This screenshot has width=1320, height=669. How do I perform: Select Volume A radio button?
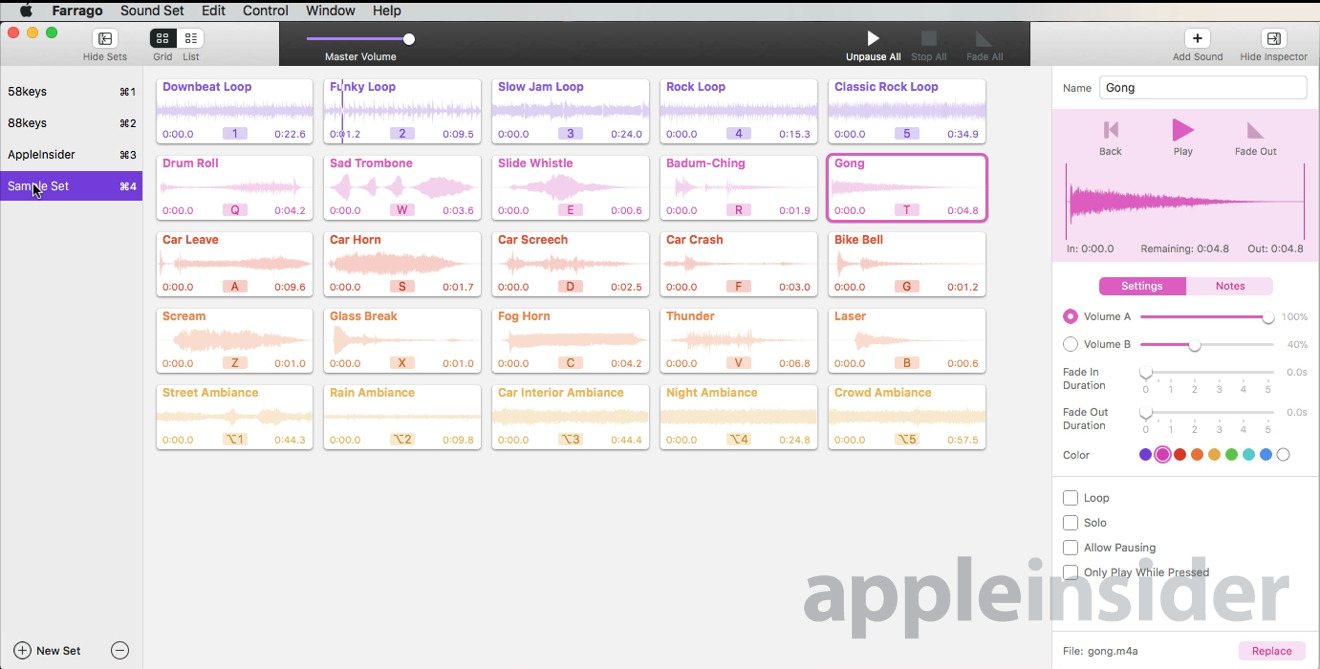click(x=1070, y=316)
